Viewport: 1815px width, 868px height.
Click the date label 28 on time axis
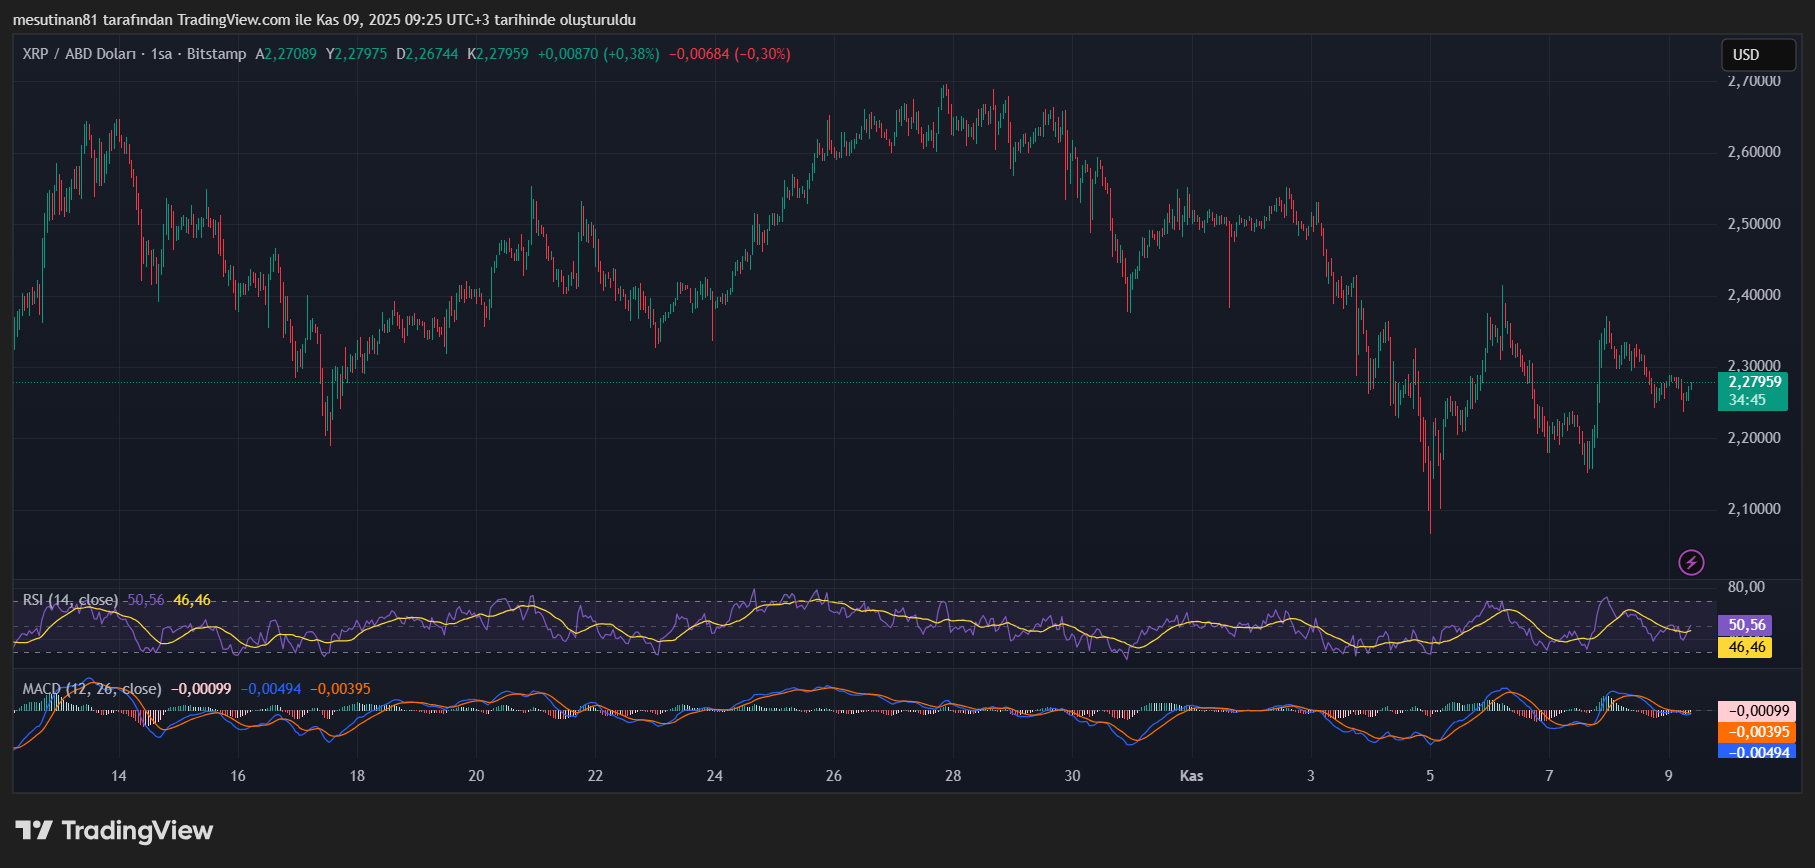953,776
